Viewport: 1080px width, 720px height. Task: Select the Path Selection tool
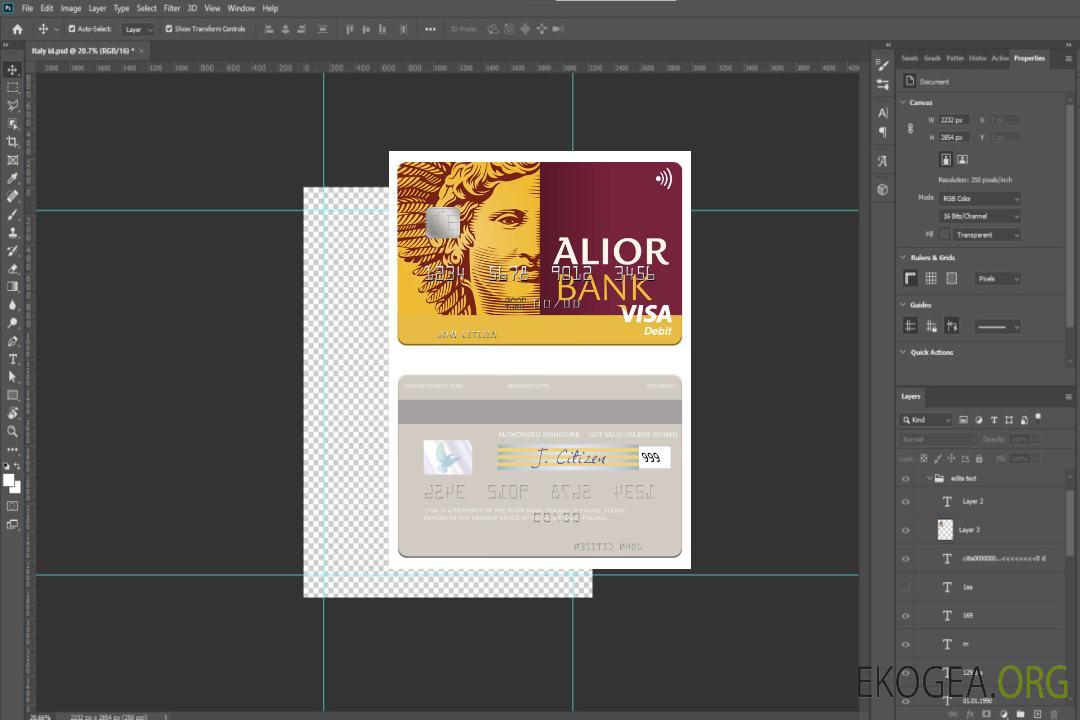coord(12,377)
